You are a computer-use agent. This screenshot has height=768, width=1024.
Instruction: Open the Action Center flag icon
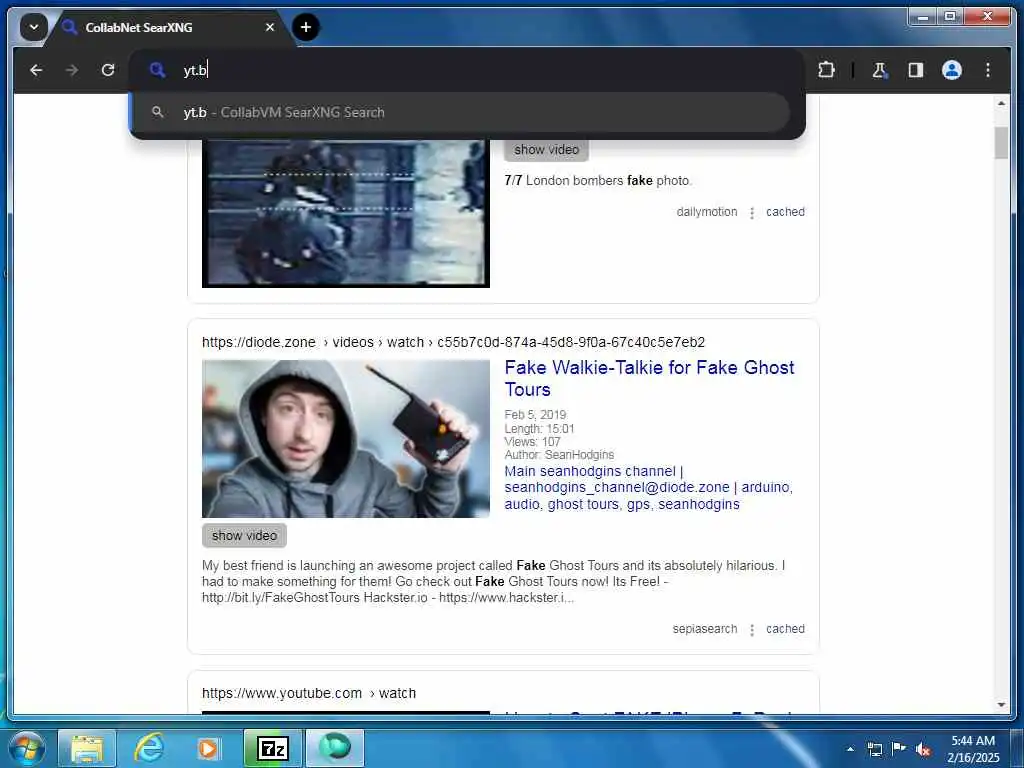click(899, 749)
